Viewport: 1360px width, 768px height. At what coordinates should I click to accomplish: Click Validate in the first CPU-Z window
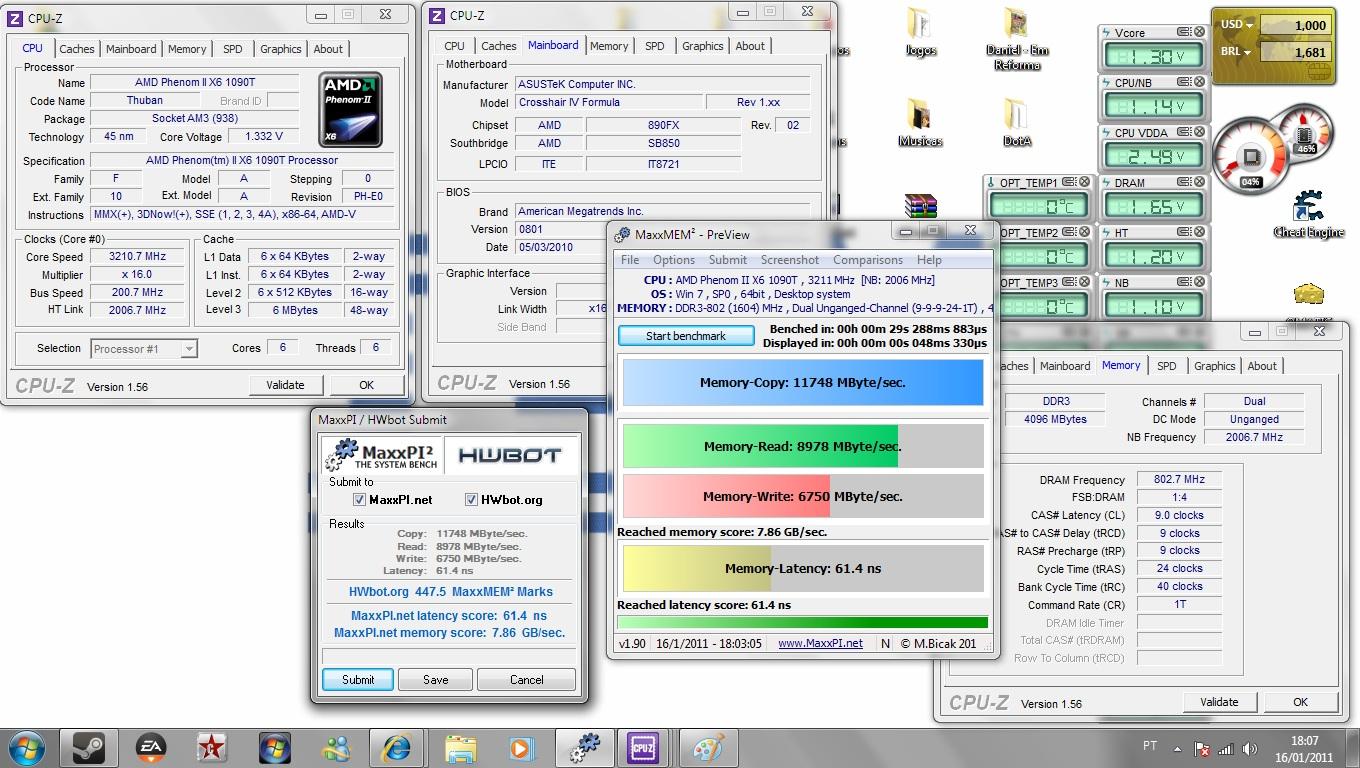point(285,385)
